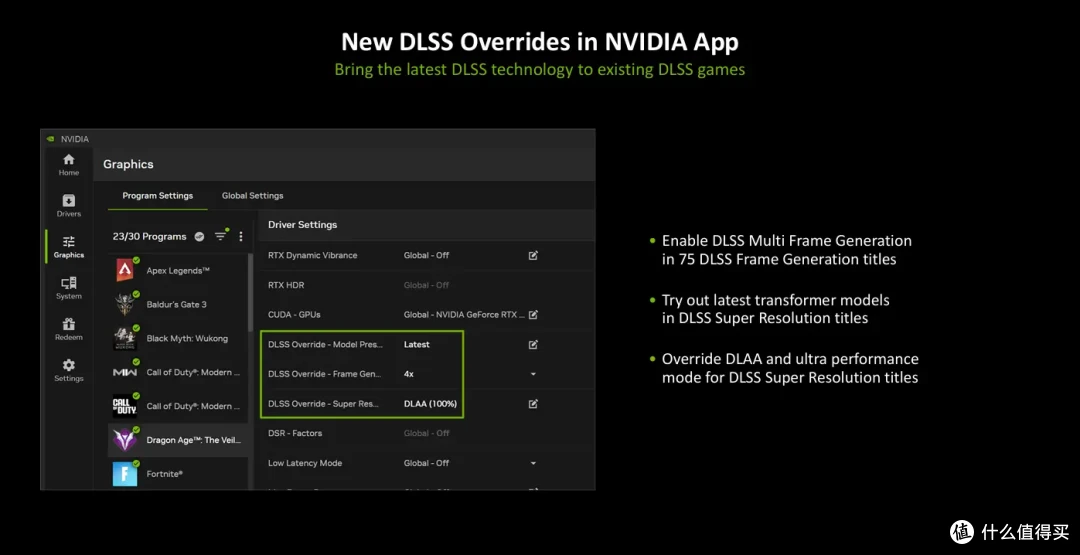Switch to Global Settings tab

point(252,196)
